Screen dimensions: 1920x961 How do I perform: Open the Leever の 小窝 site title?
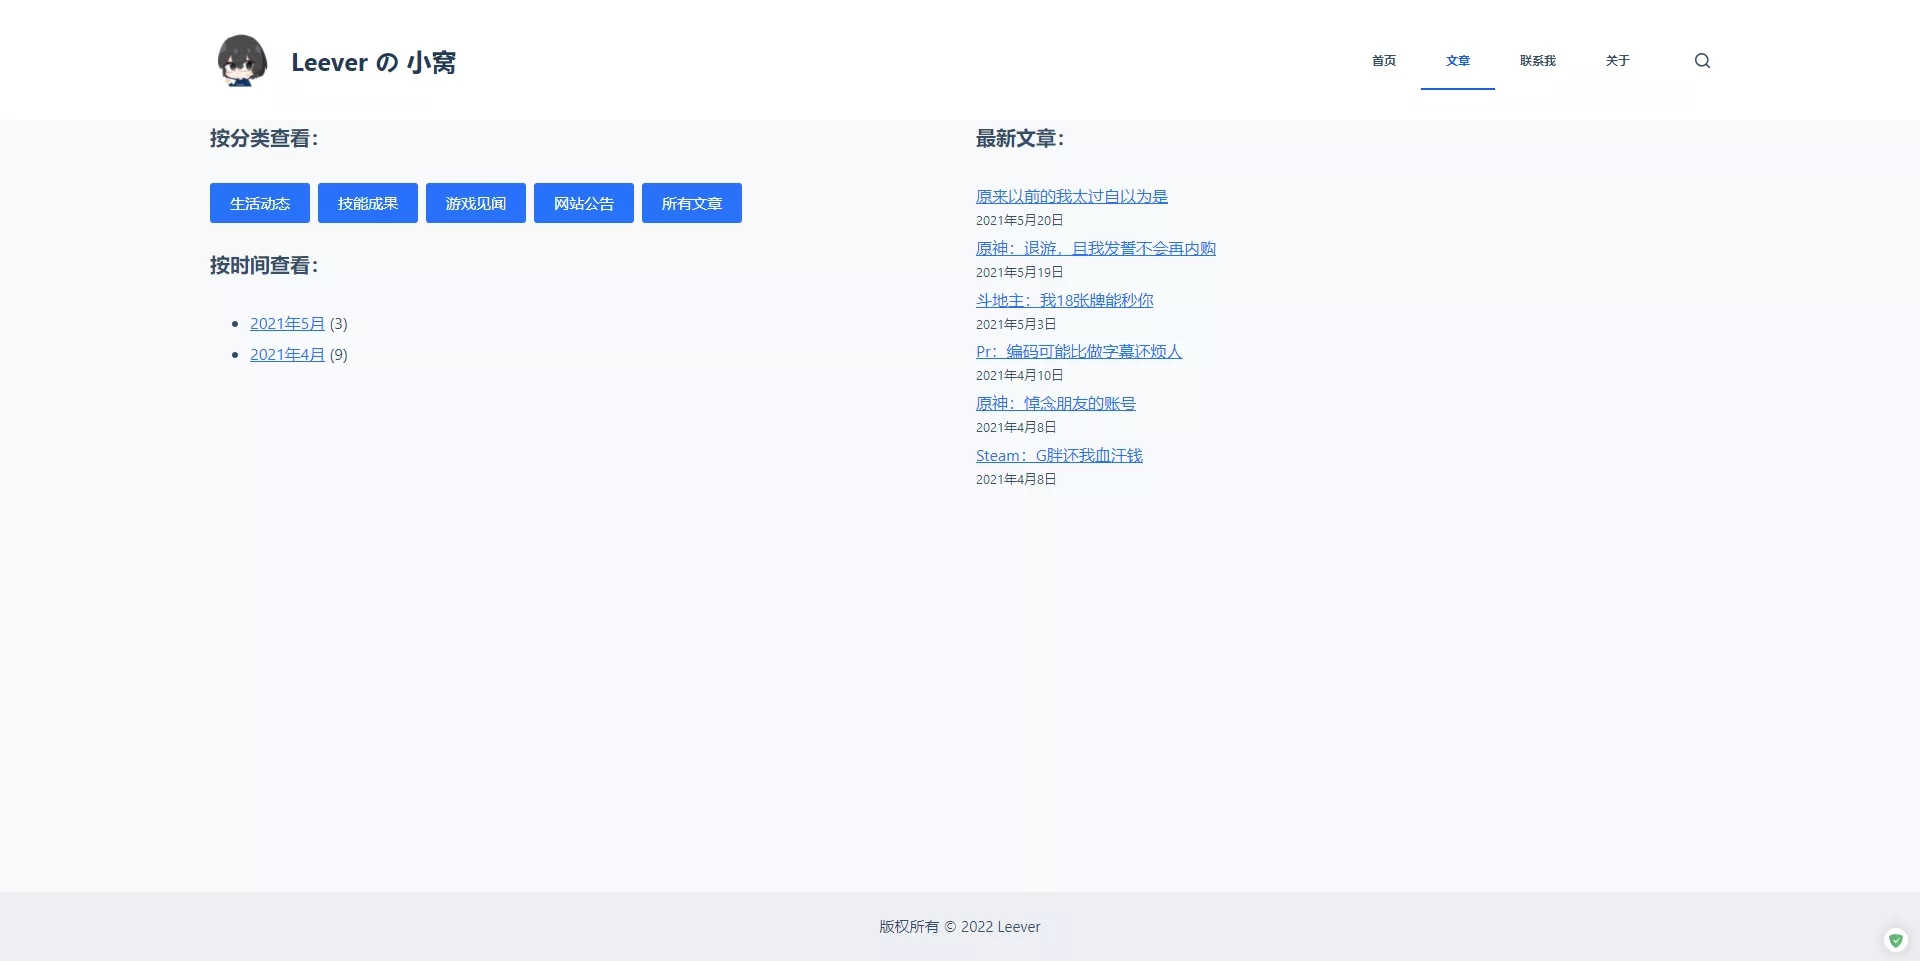pos(373,62)
